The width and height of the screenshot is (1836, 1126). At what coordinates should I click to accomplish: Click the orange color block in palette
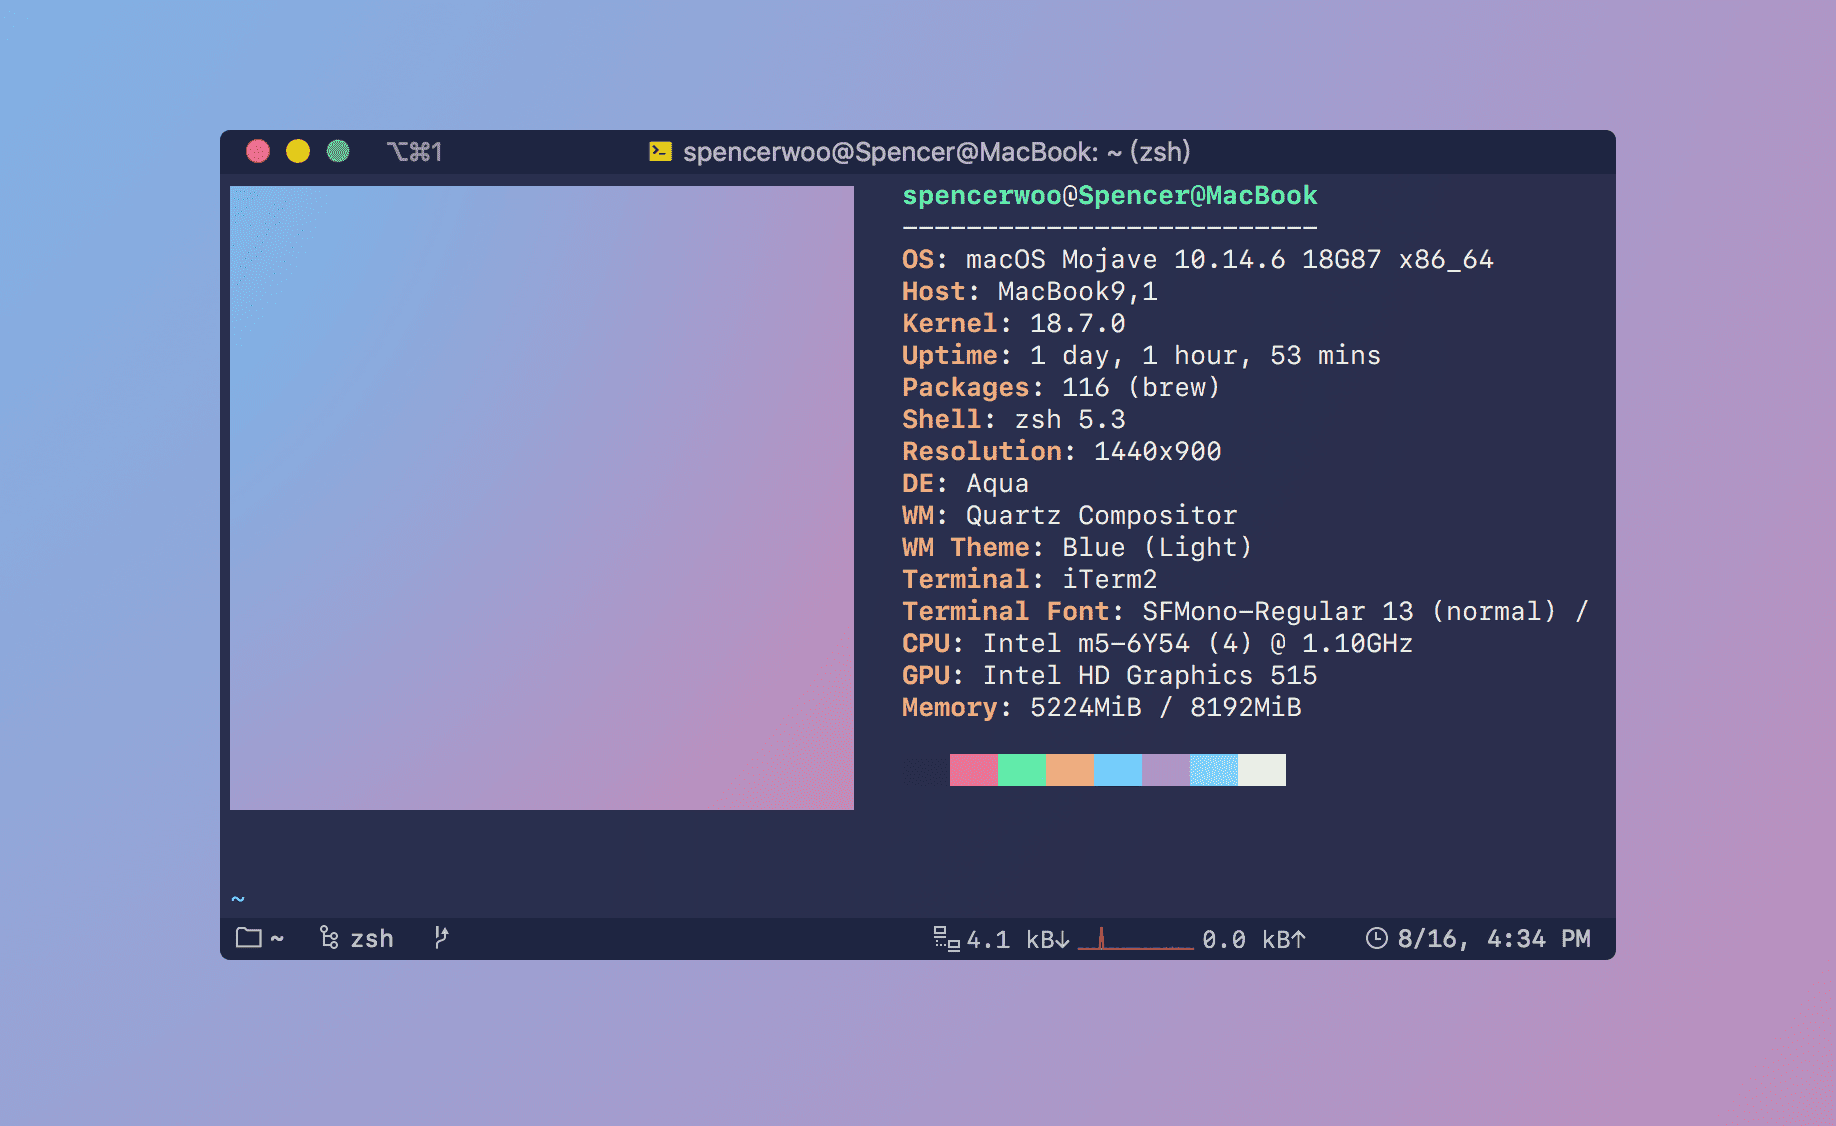(1070, 770)
